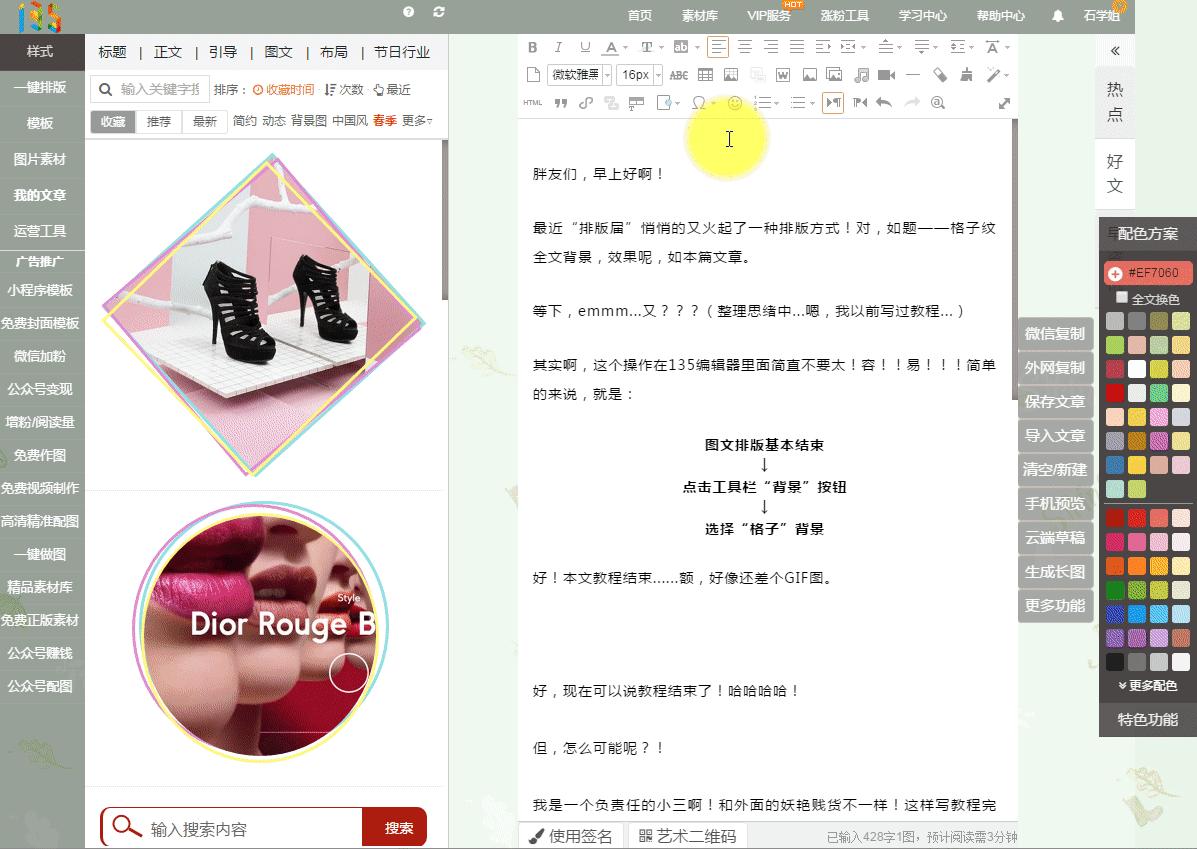Click the undo arrow icon

[x=886, y=102]
